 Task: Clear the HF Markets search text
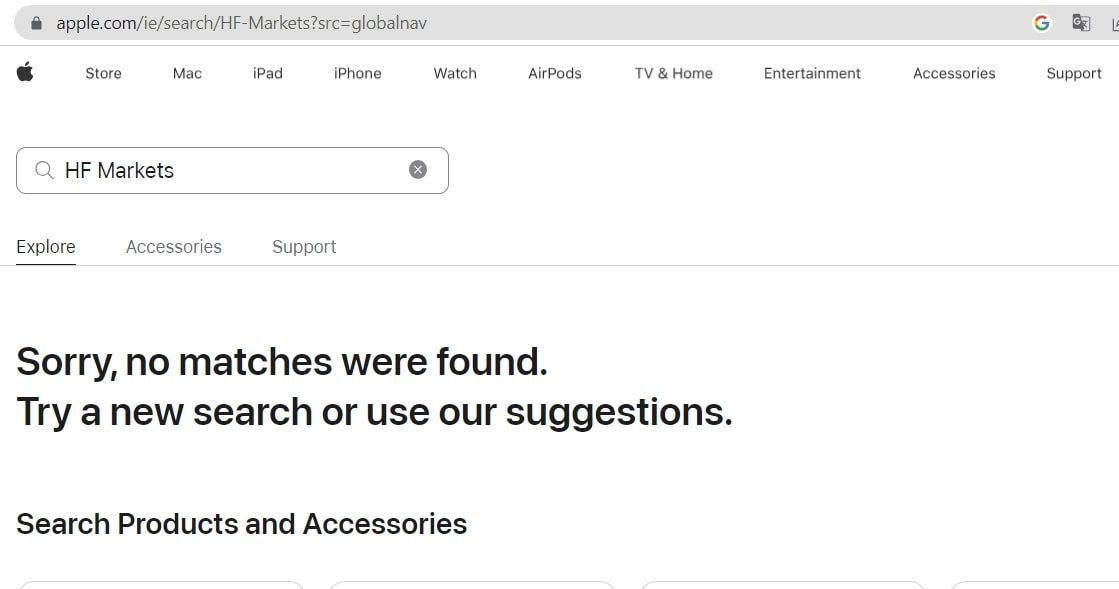click(418, 169)
